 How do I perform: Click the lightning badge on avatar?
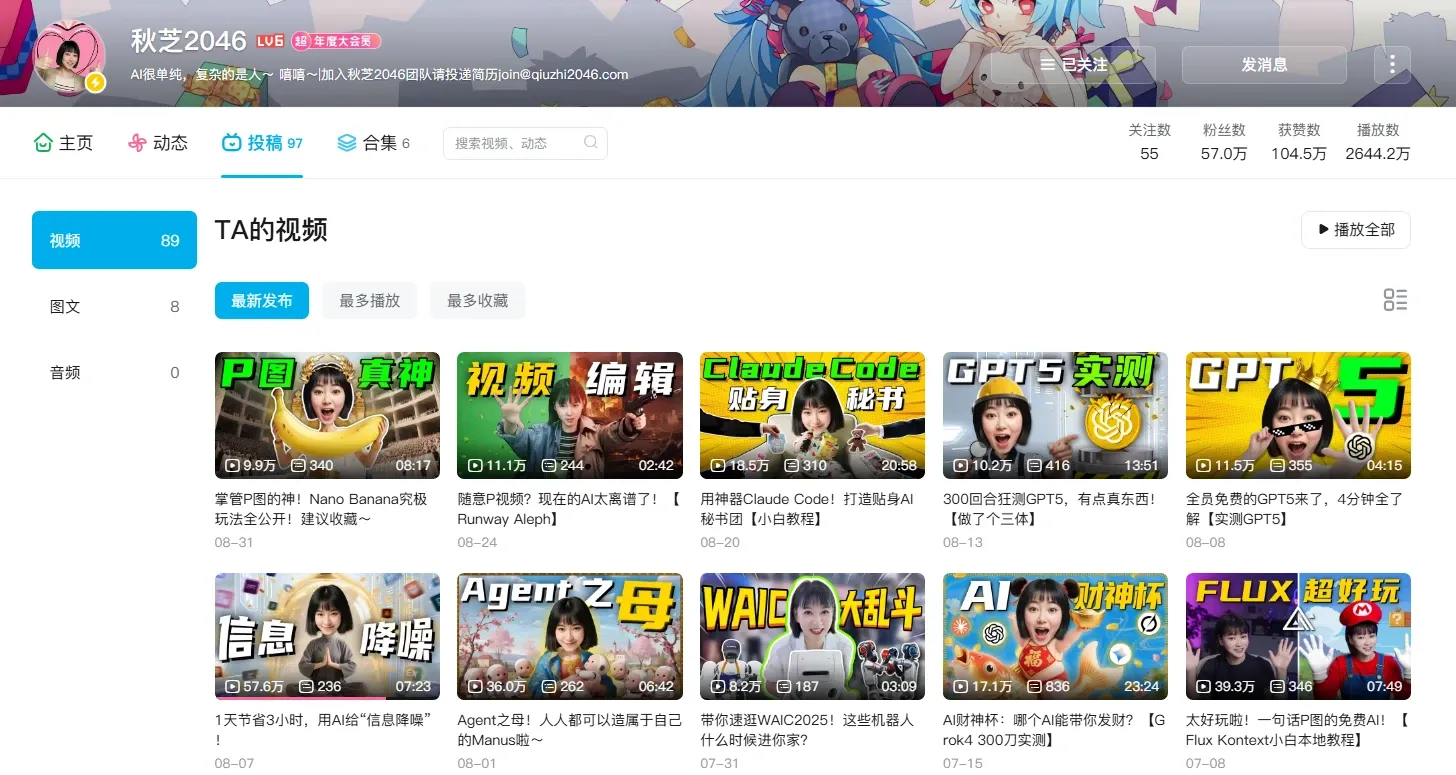pos(95,83)
